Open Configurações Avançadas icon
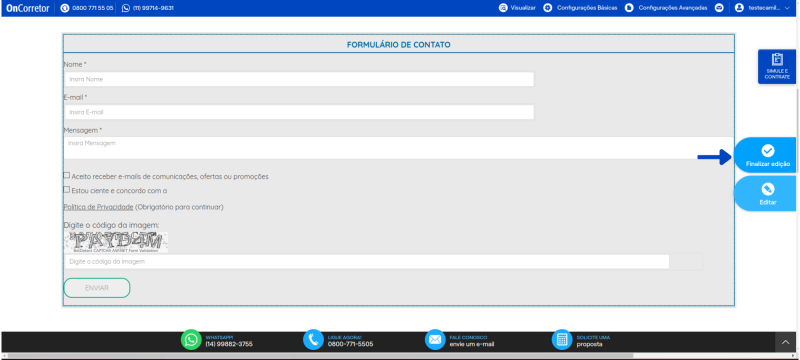 click(x=629, y=8)
